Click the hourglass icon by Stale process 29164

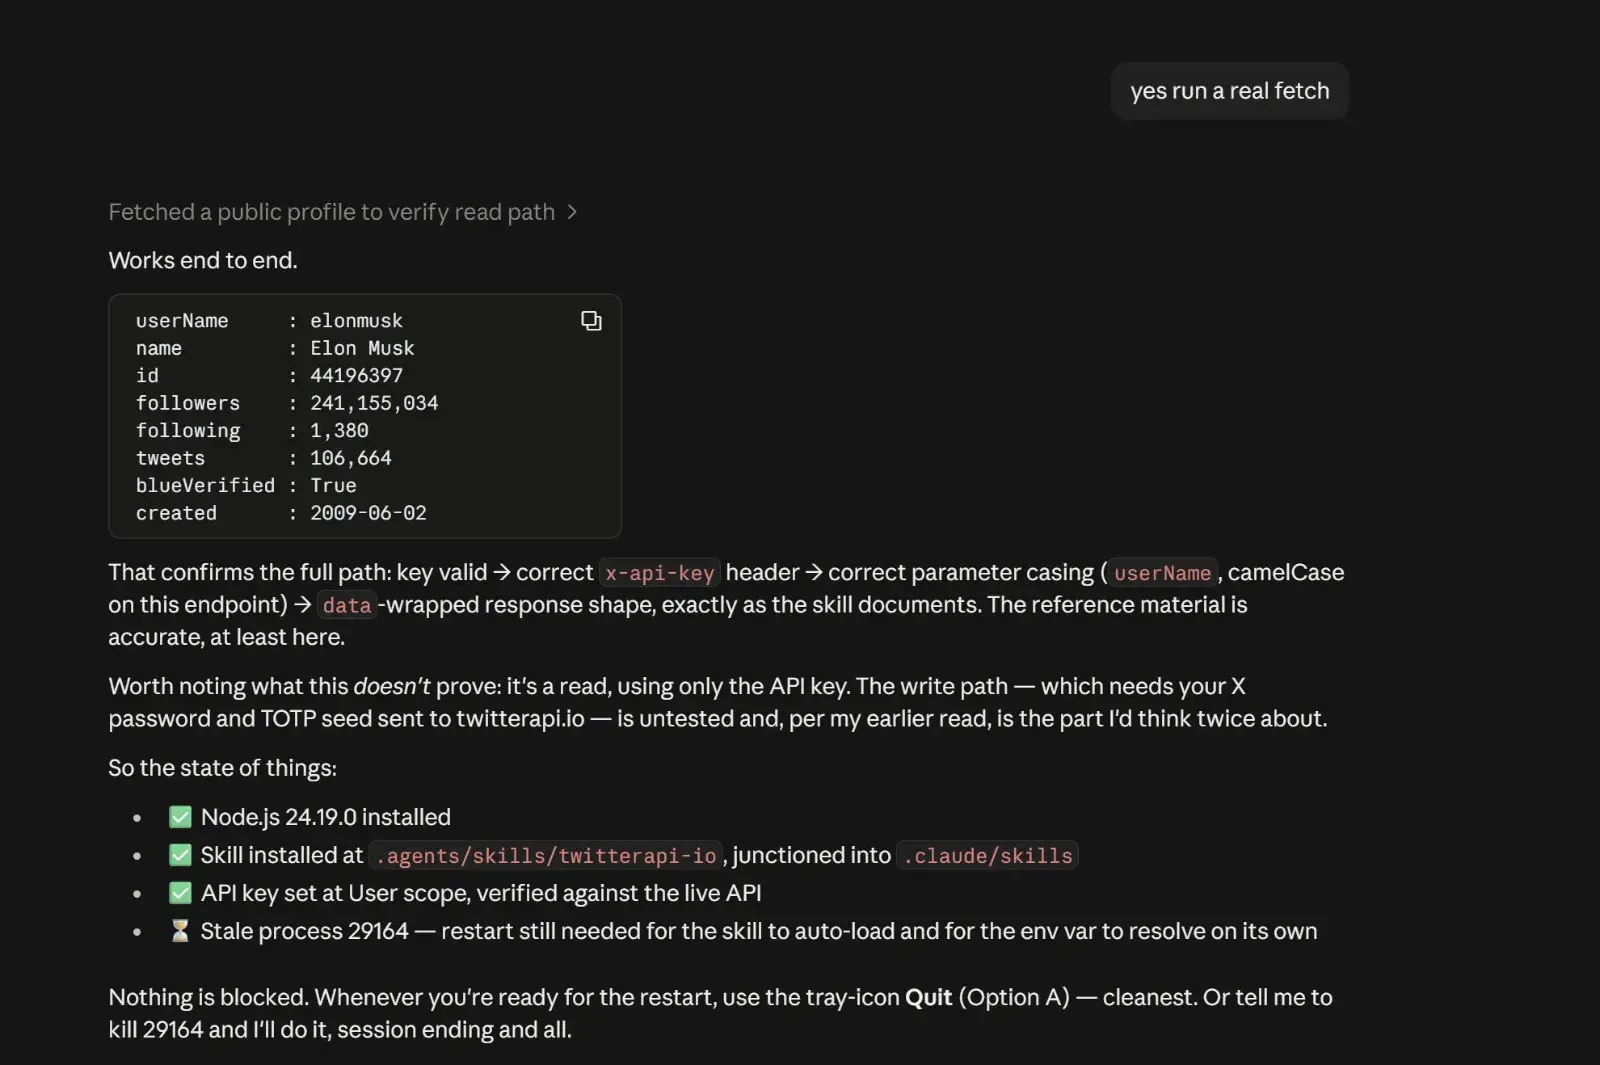click(180, 931)
